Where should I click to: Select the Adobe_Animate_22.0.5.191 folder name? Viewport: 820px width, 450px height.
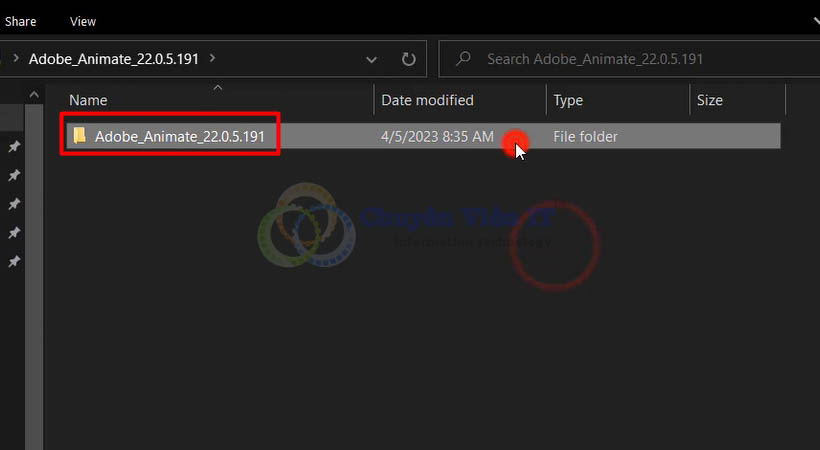pos(180,137)
